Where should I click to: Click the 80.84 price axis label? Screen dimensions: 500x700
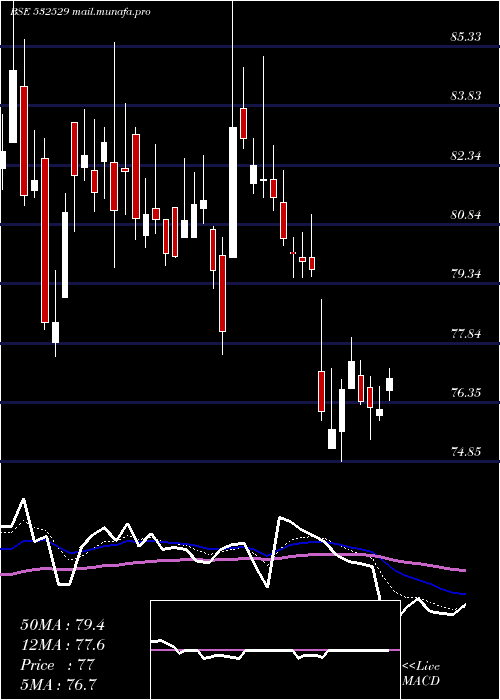coord(466,215)
